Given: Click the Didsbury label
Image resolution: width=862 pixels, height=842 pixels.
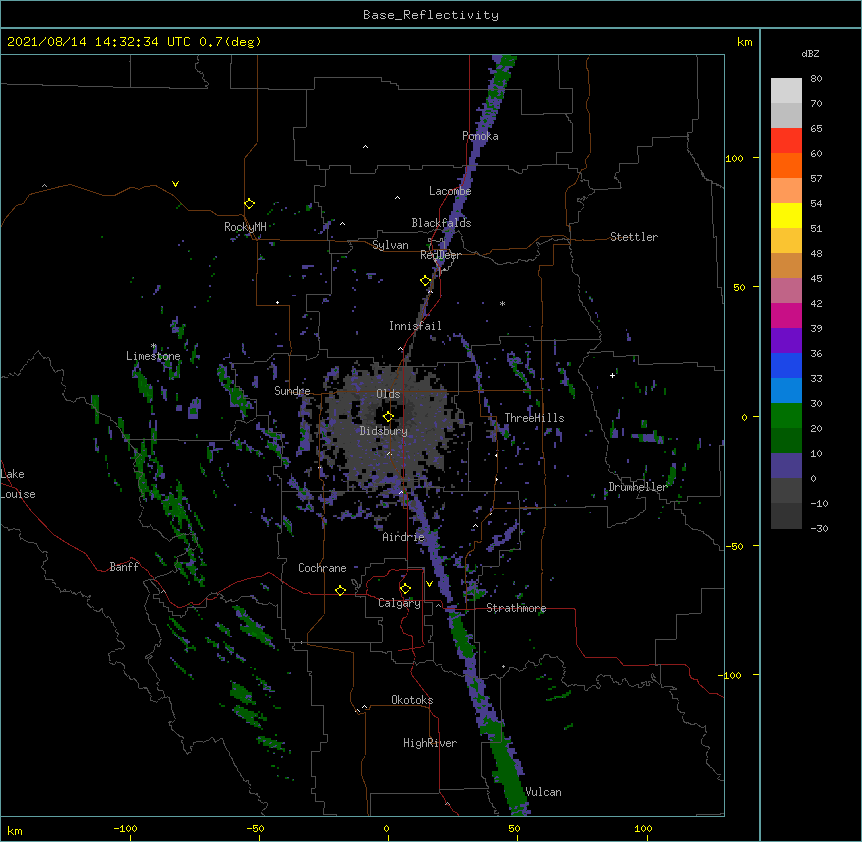Looking at the screenshot, I should (x=383, y=431).
